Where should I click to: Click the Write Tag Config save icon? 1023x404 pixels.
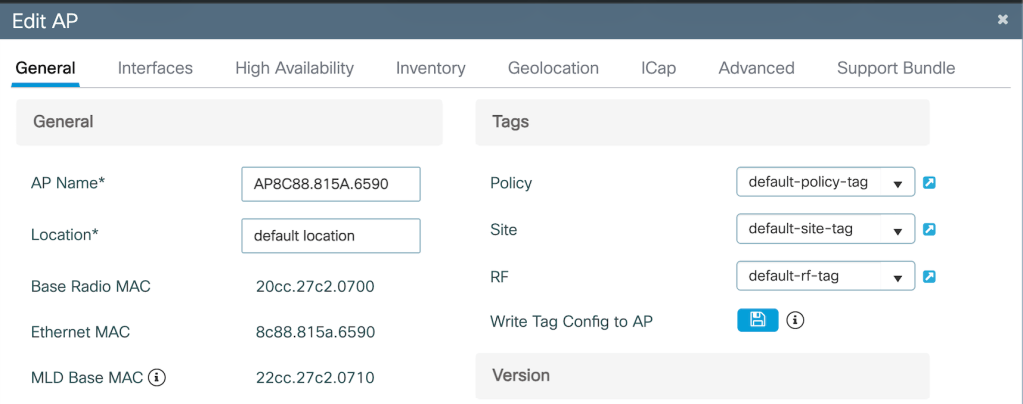click(x=757, y=320)
